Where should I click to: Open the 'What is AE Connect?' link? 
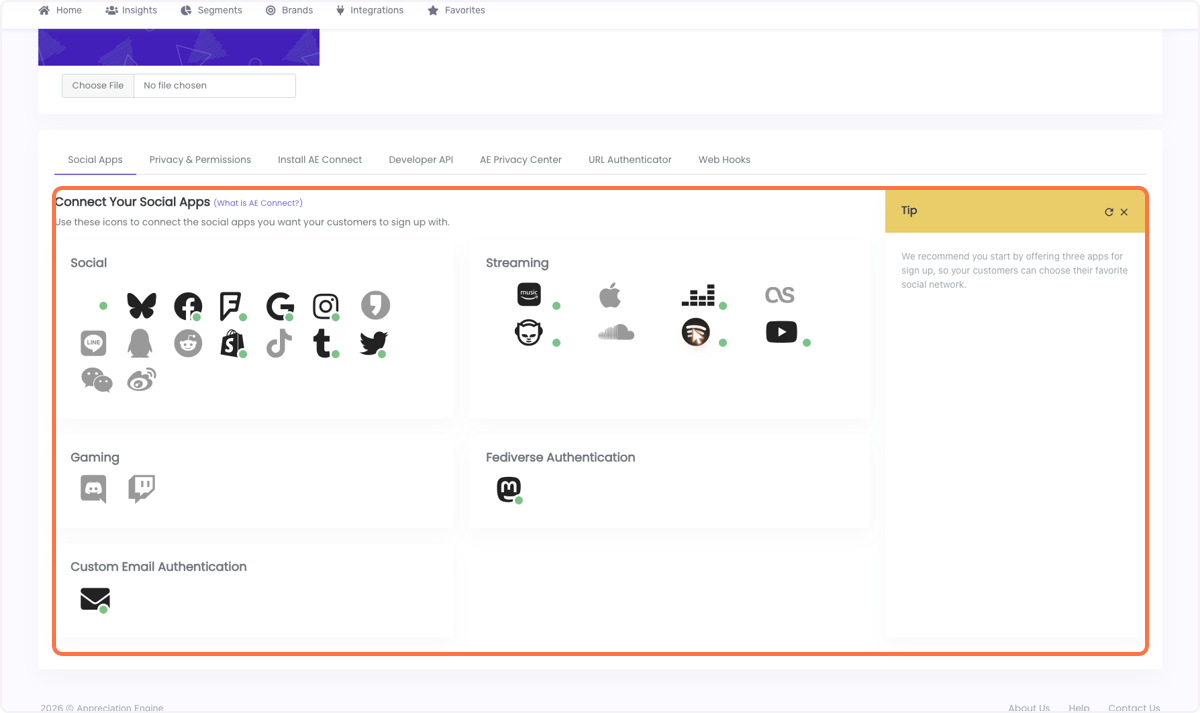[x=258, y=203]
